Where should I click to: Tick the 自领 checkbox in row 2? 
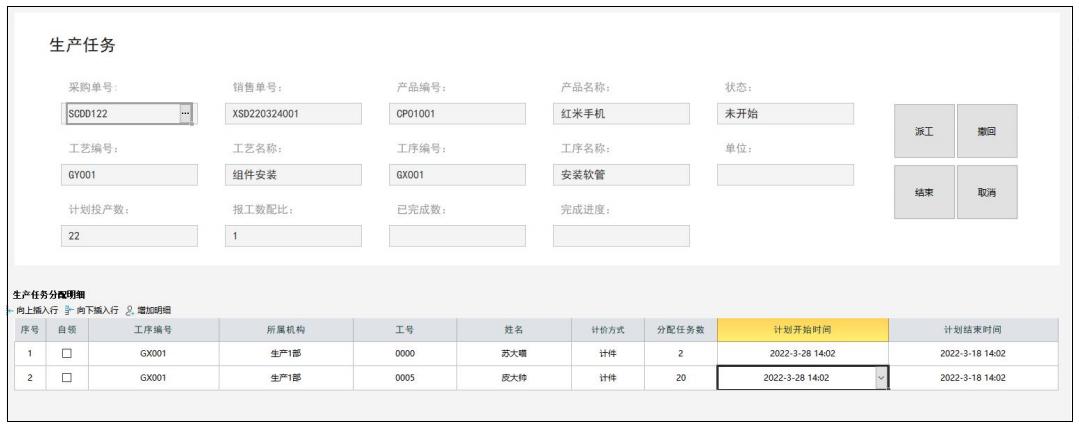click(67, 378)
